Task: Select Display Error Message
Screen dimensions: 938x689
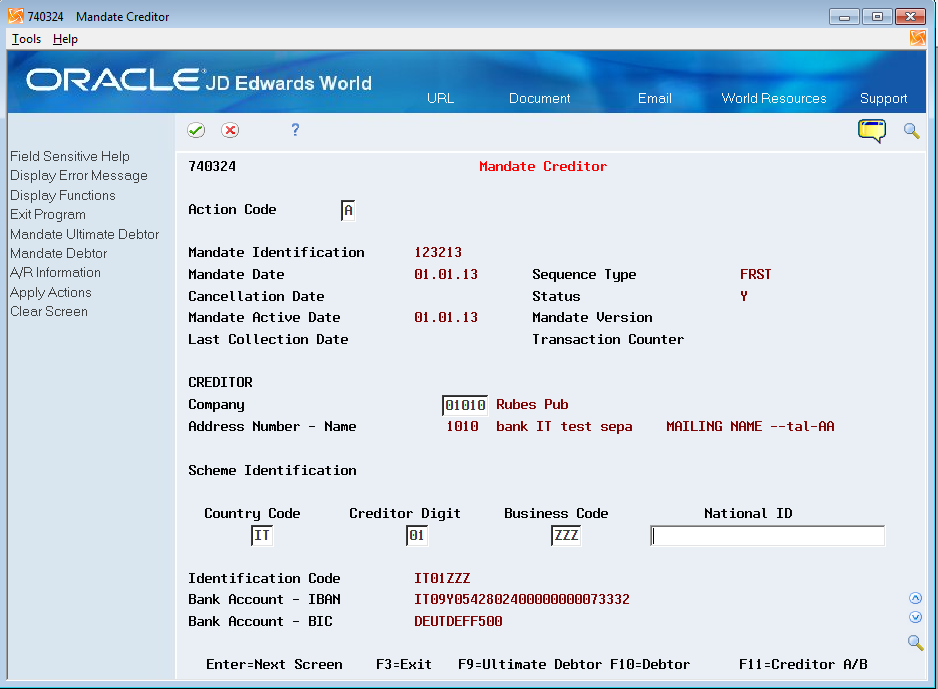Action: [x=79, y=175]
